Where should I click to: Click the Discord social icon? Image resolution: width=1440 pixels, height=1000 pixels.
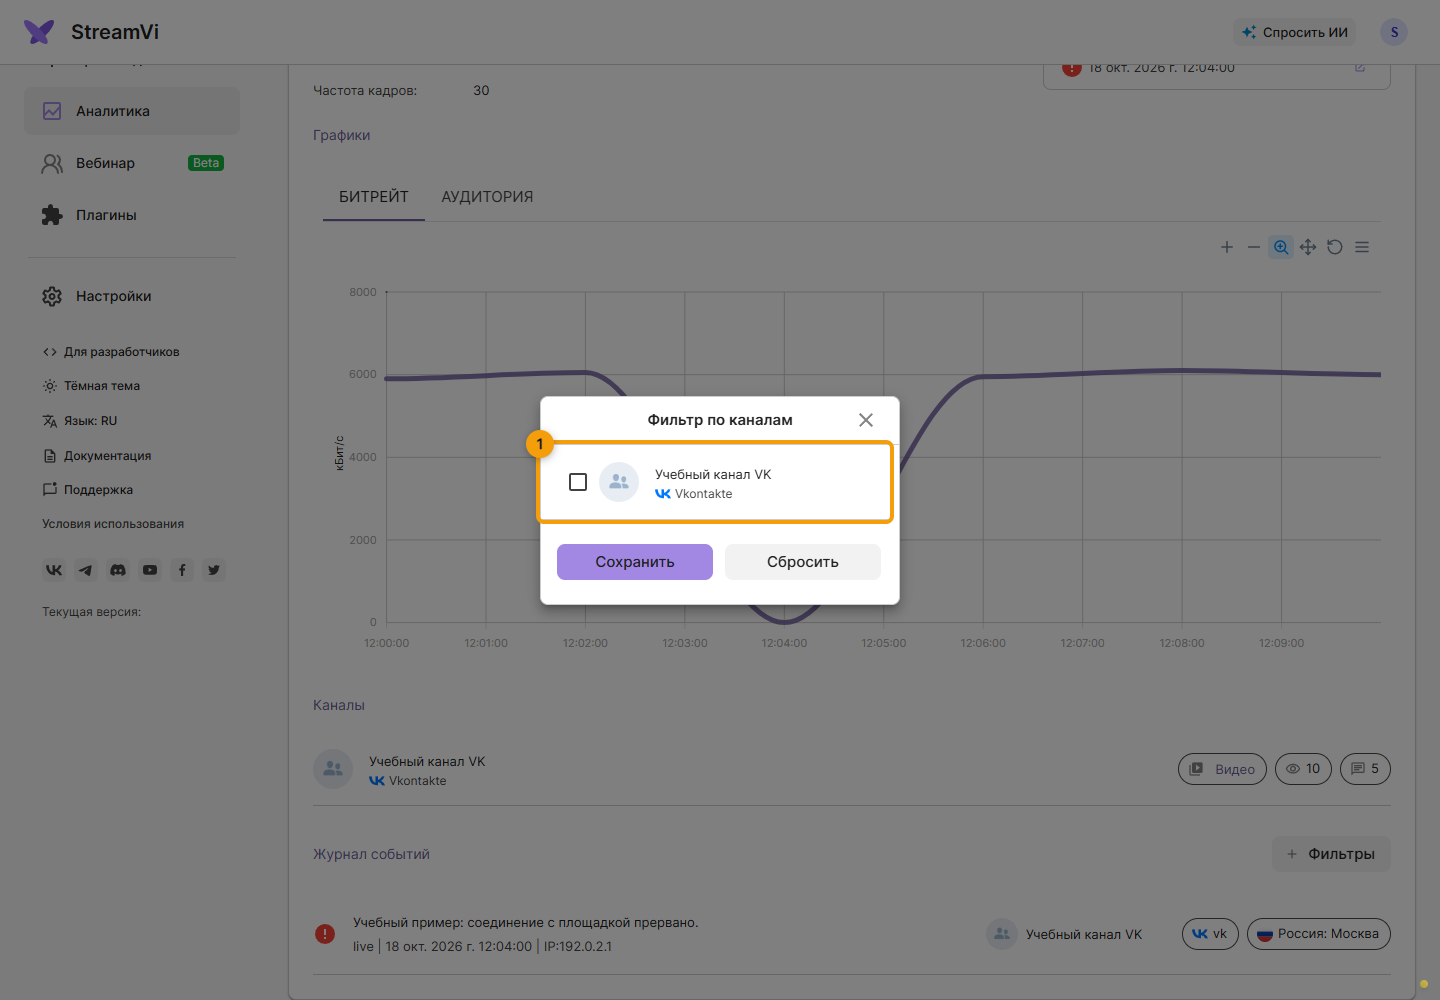(118, 570)
